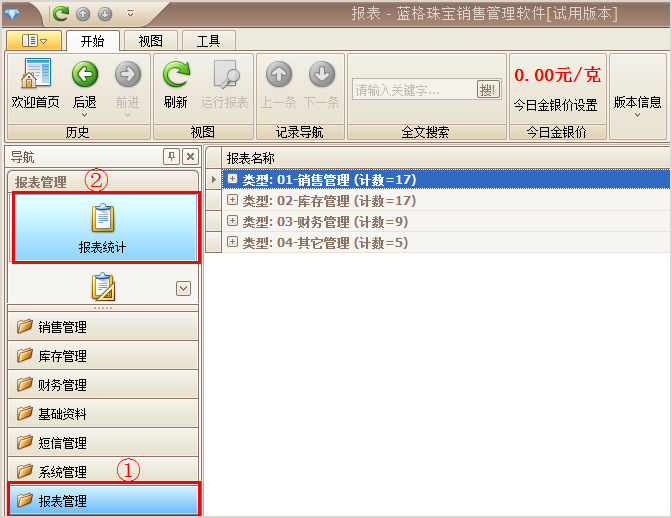Expand the 04-其它管理 report group
Screen dimensions: 672x518
tap(232, 242)
